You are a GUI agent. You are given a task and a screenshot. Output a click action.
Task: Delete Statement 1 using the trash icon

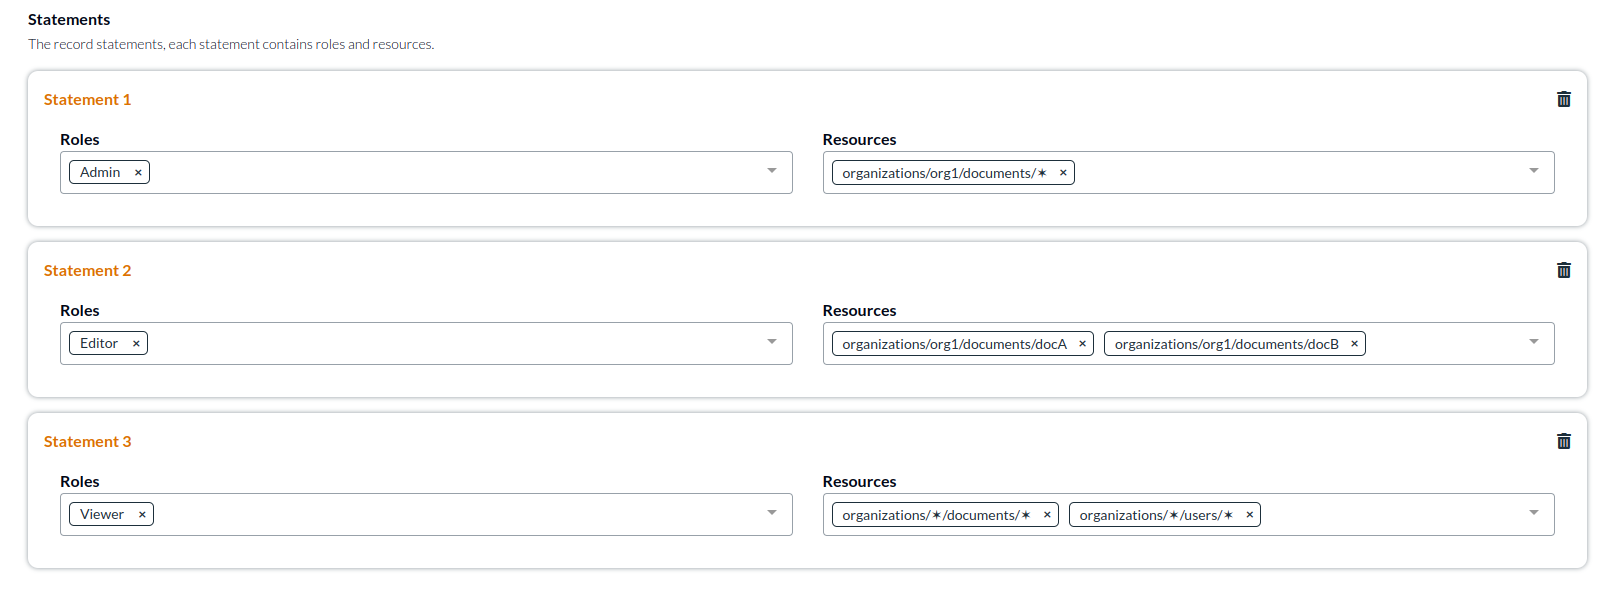[x=1564, y=99]
